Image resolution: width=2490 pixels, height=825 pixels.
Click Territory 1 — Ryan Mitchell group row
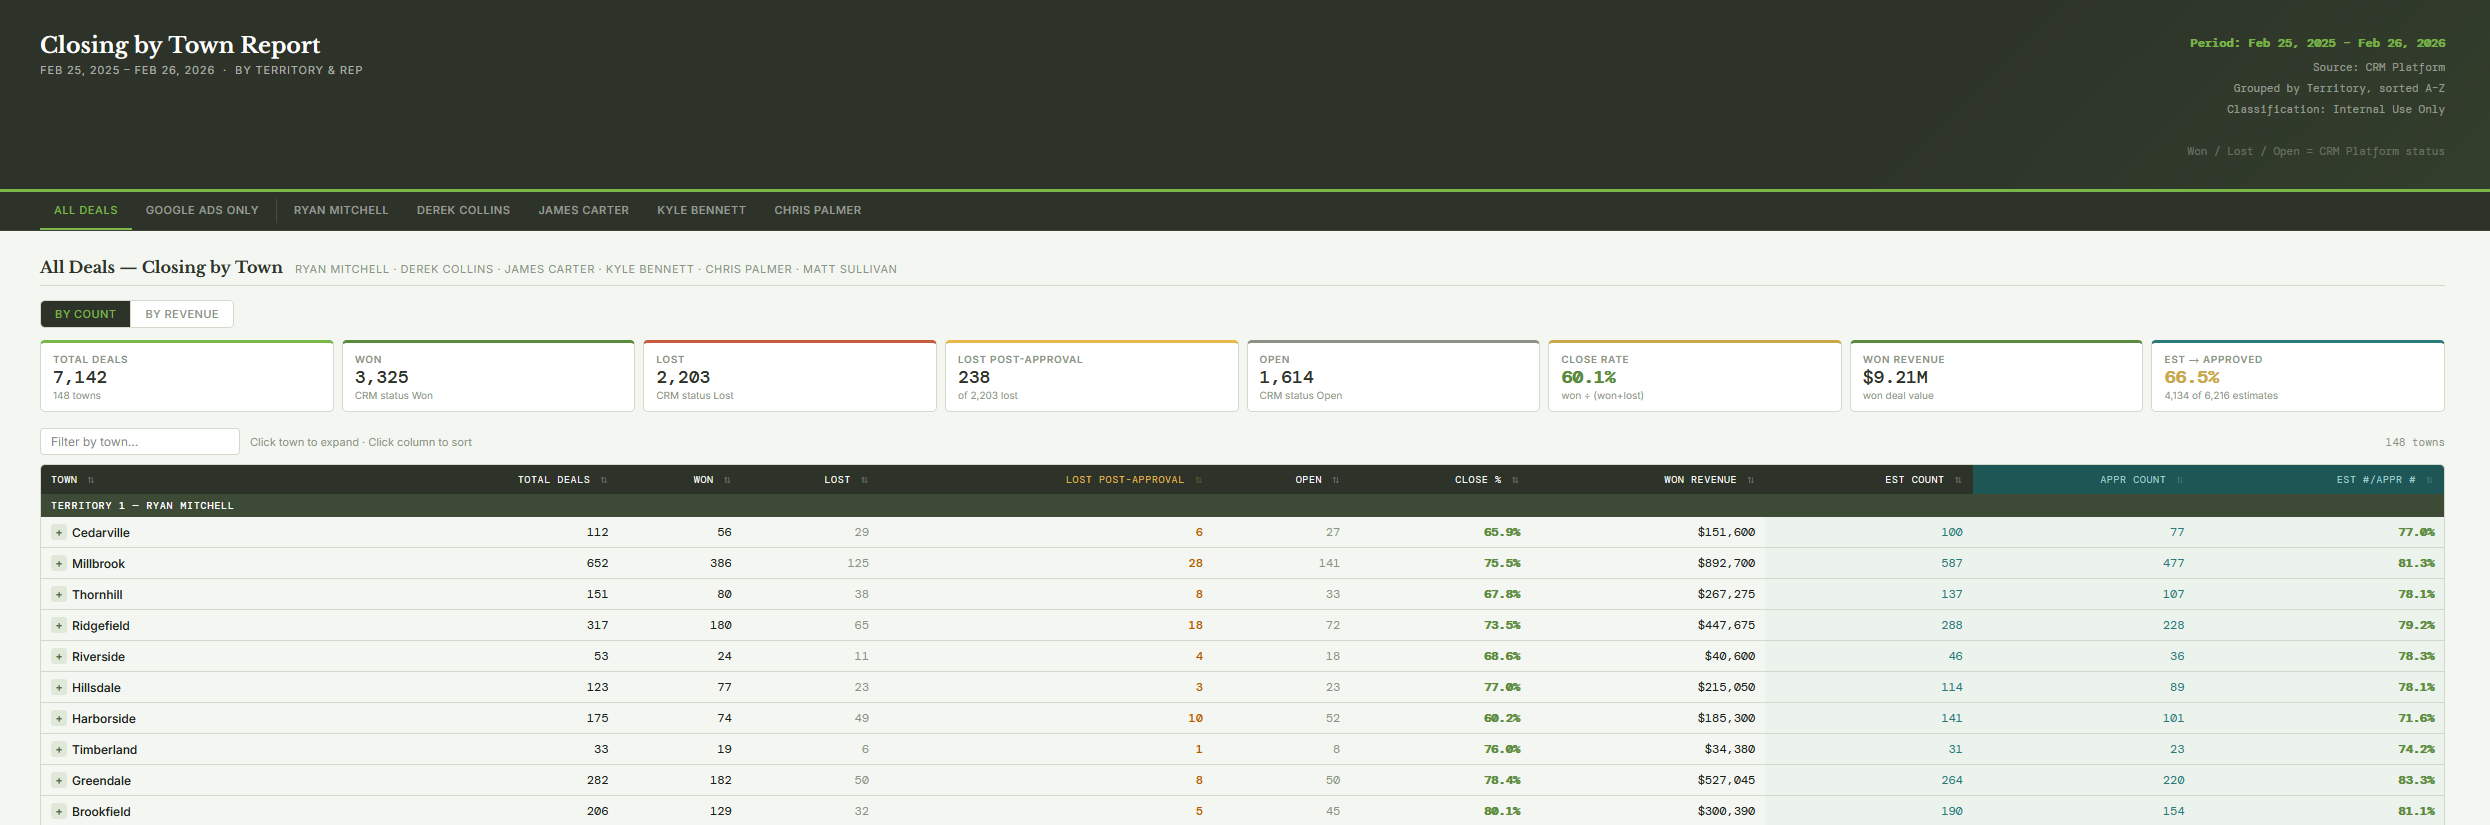click(1242, 506)
